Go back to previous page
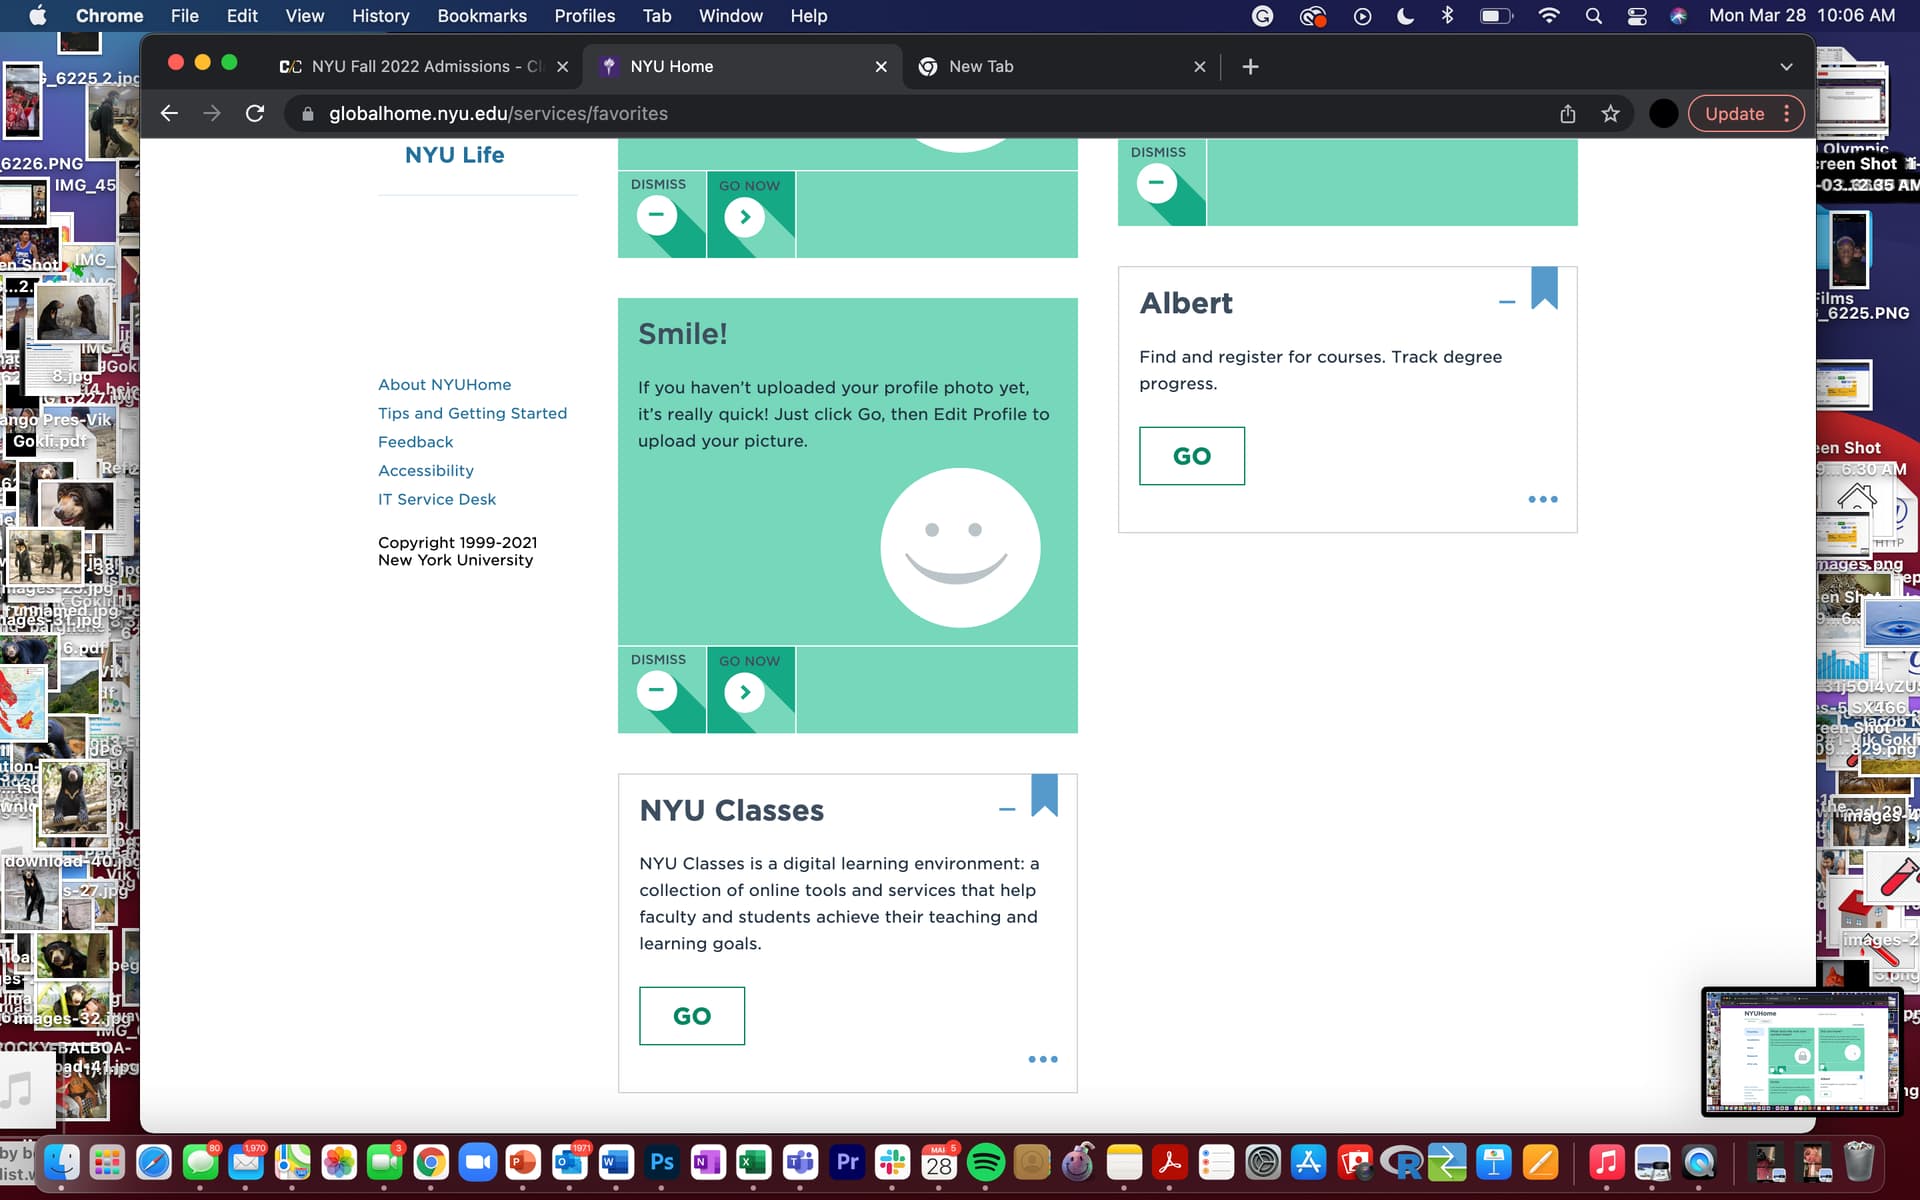This screenshot has height=1200, width=1920. click(169, 114)
